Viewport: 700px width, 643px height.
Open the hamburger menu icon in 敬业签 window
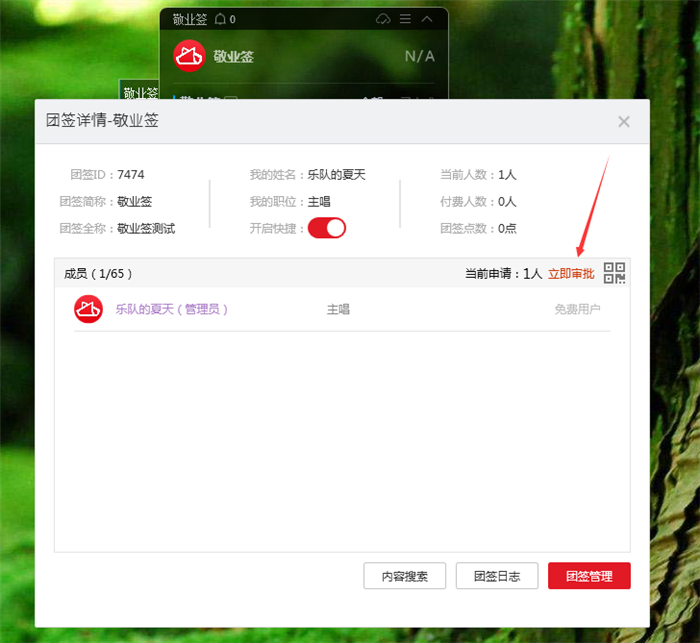pos(405,19)
